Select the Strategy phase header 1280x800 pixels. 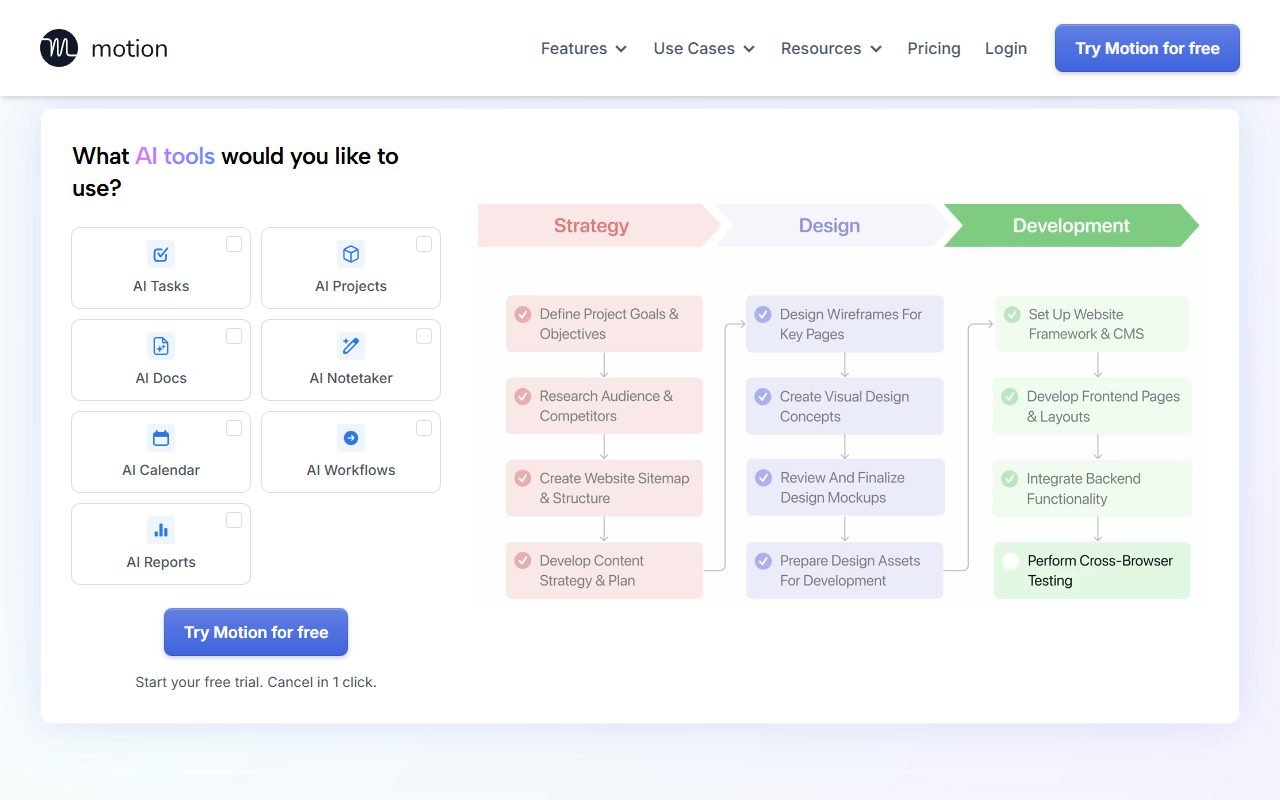pyautogui.click(x=598, y=225)
